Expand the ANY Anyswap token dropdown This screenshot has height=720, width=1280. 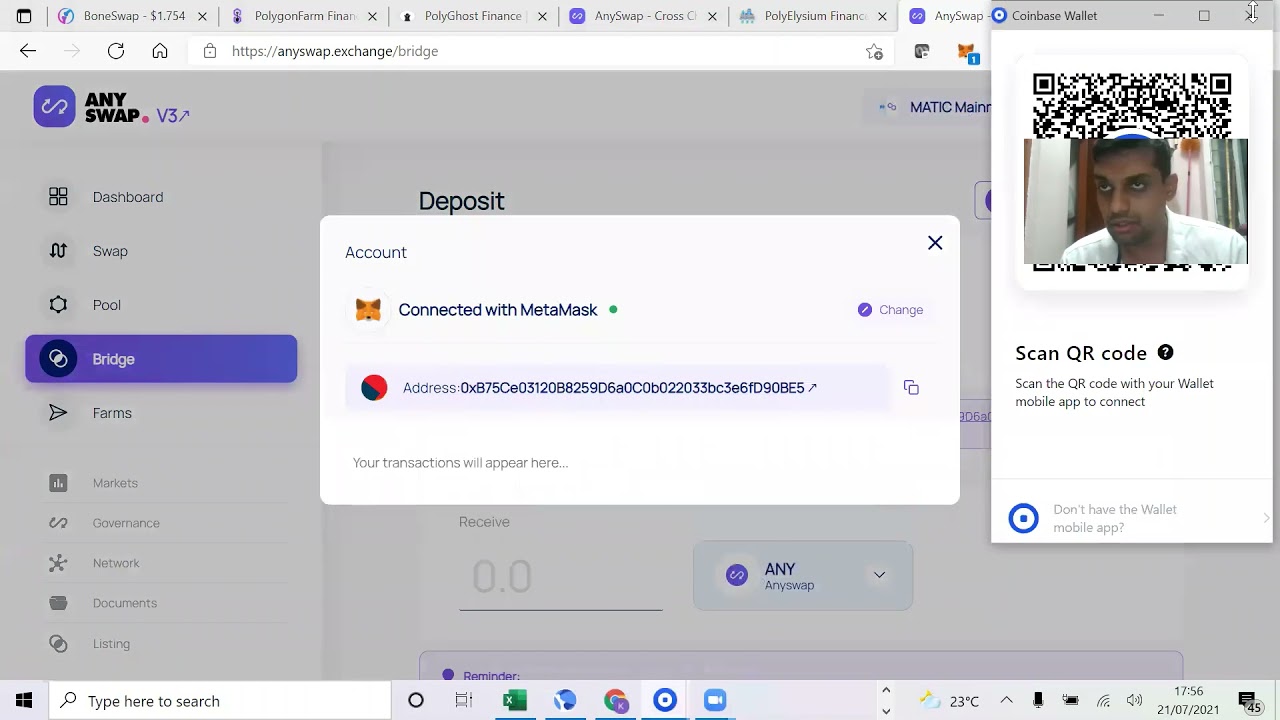[803, 576]
